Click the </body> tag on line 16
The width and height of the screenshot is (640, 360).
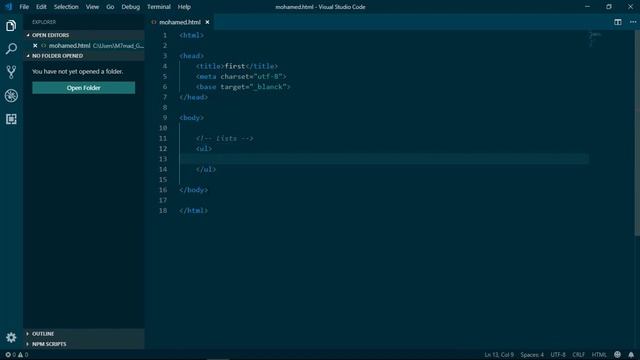pyautogui.click(x=193, y=190)
